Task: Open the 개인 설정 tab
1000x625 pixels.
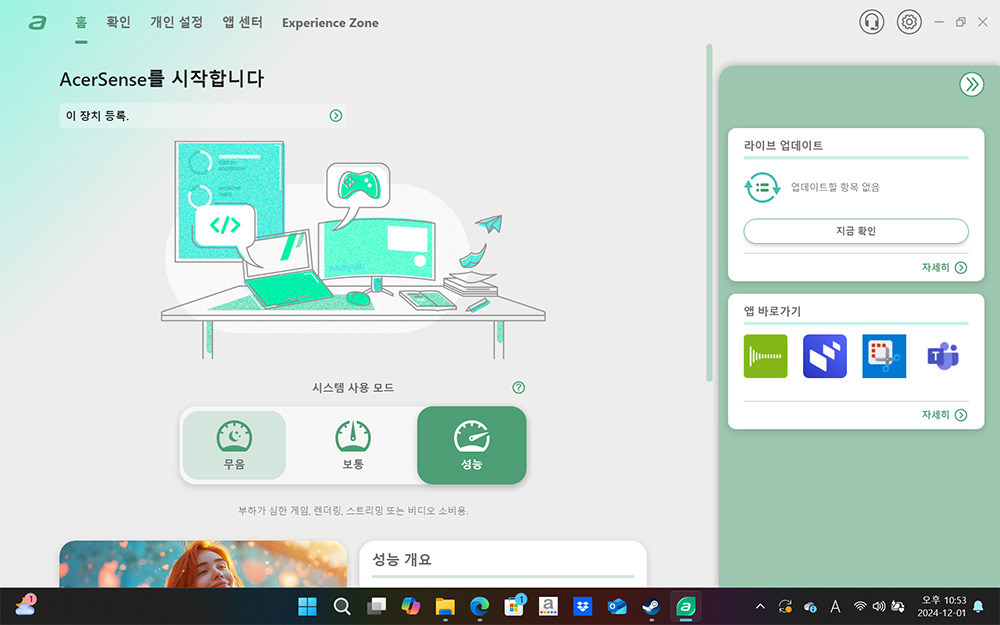Action: [x=177, y=22]
